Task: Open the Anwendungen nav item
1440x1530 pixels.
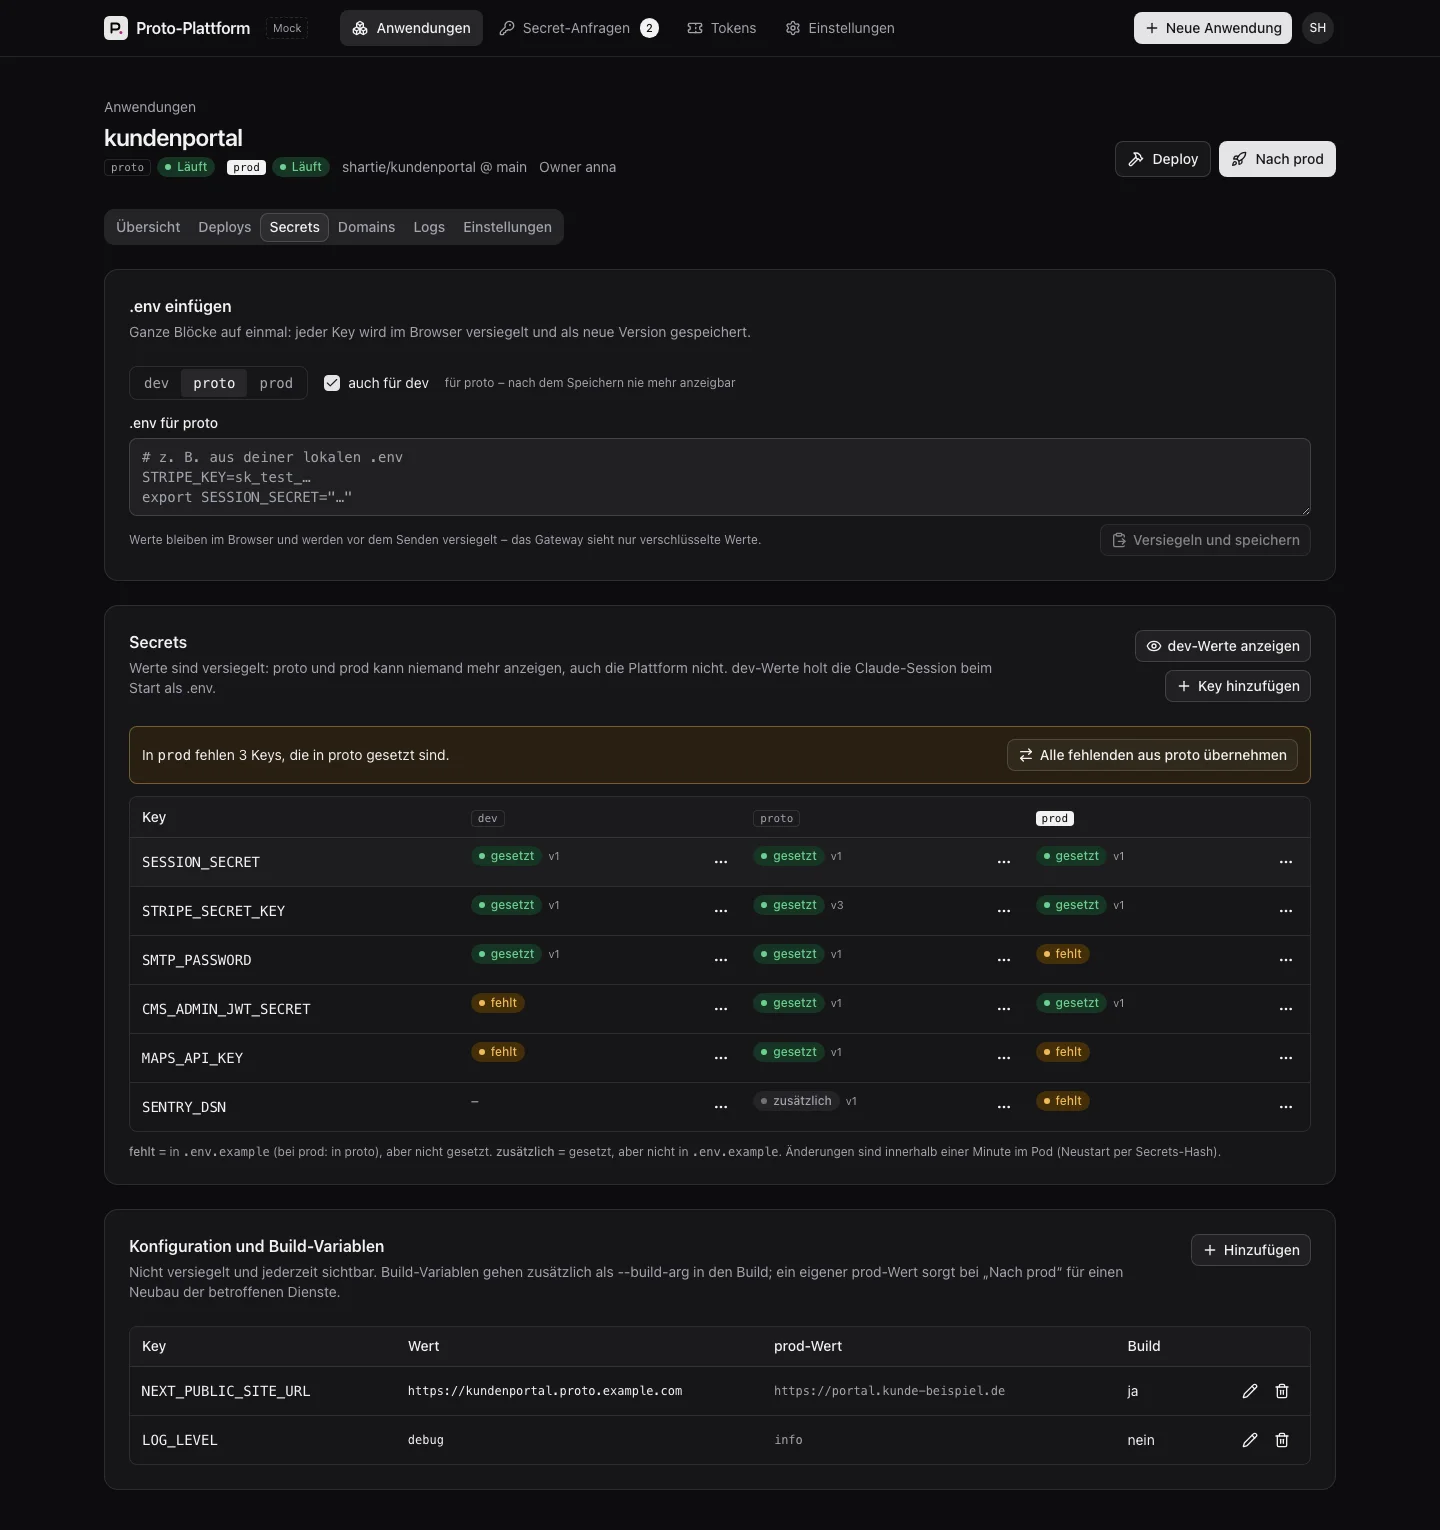Action: coord(411,28)
